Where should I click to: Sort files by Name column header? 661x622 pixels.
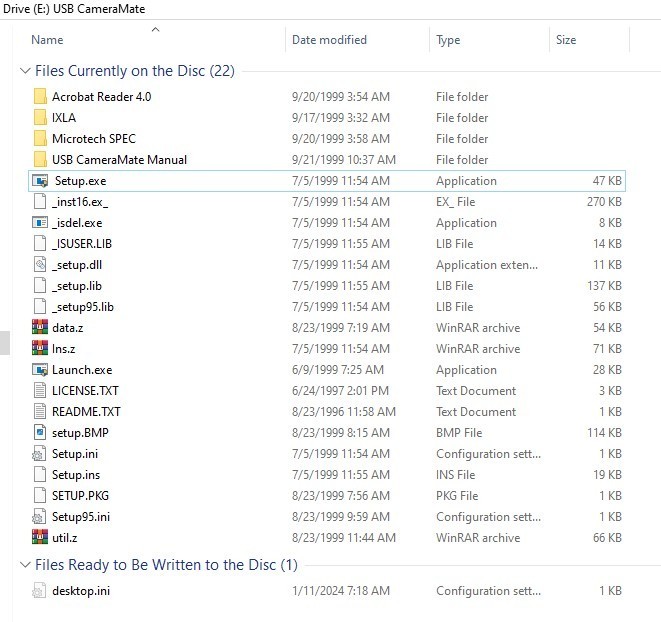pyautogui.click(x=47, y=40)
